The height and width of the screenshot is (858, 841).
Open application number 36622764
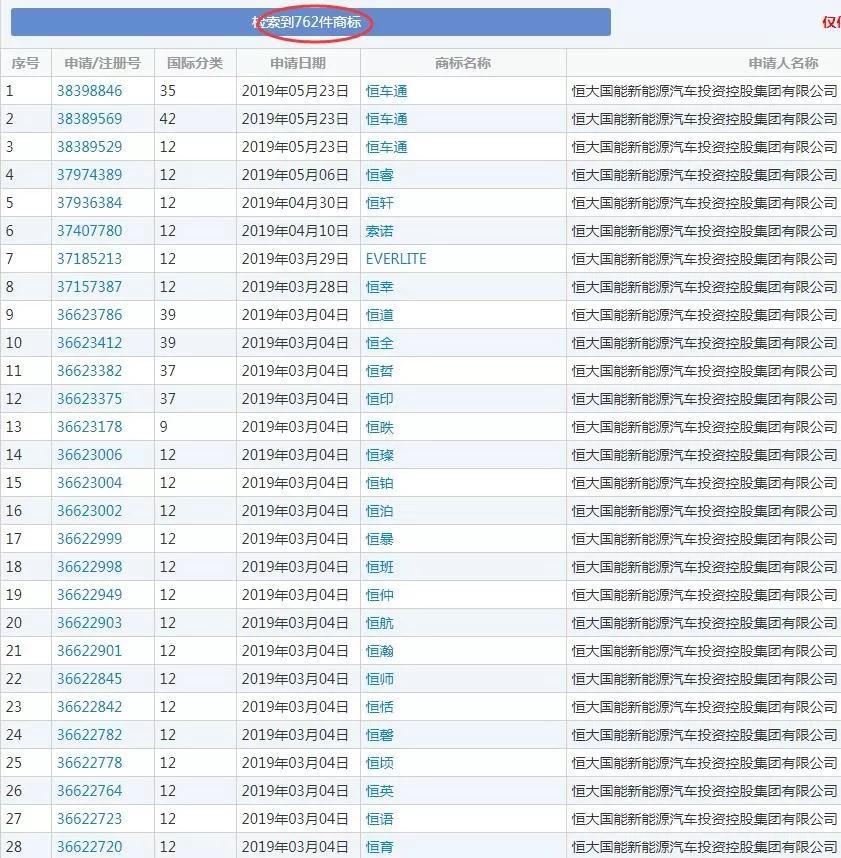click(89, 790)
